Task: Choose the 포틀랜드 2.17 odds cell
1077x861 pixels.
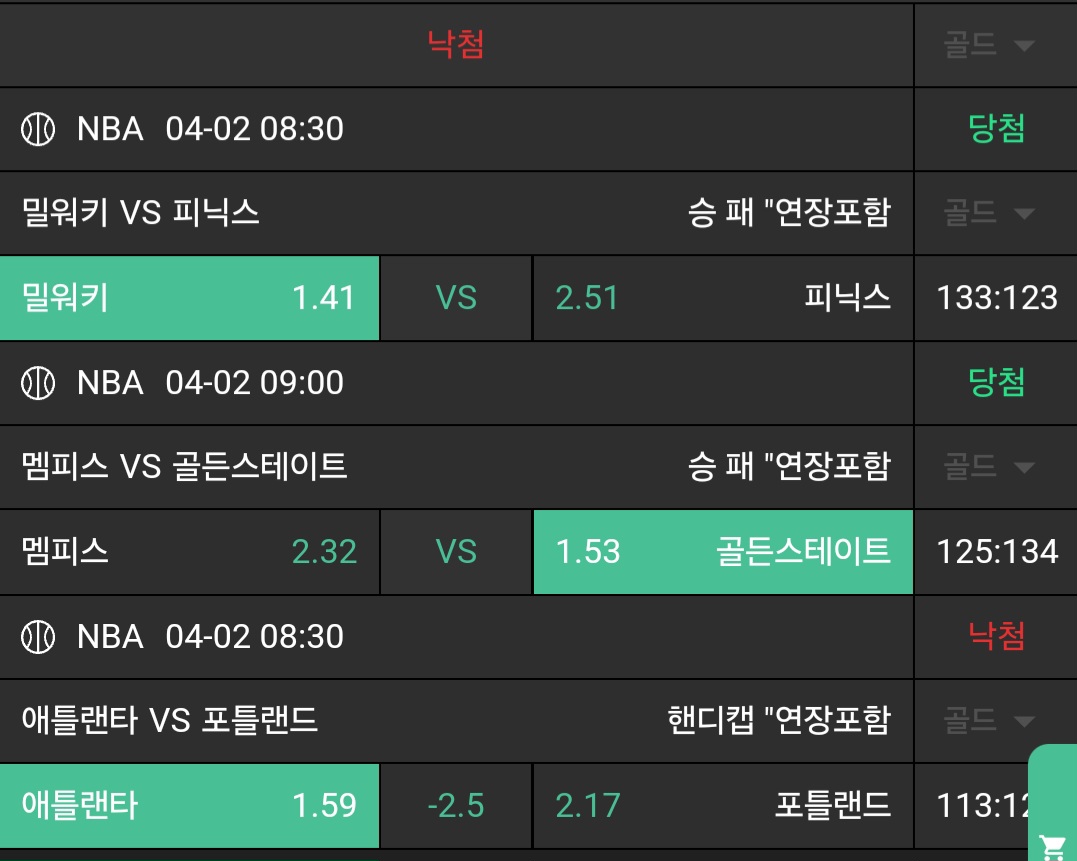Action: 723,806
